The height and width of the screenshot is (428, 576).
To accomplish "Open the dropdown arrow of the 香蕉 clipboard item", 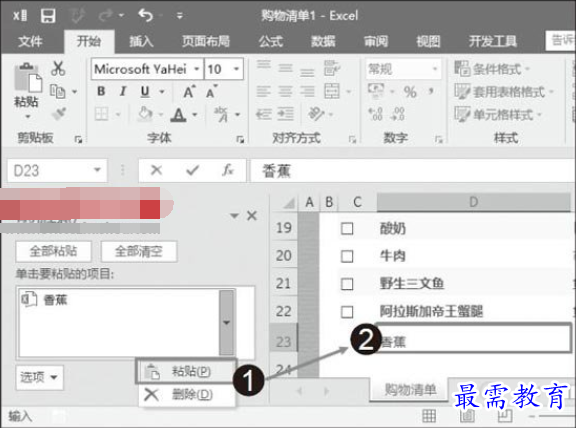I will click(227, 323).
